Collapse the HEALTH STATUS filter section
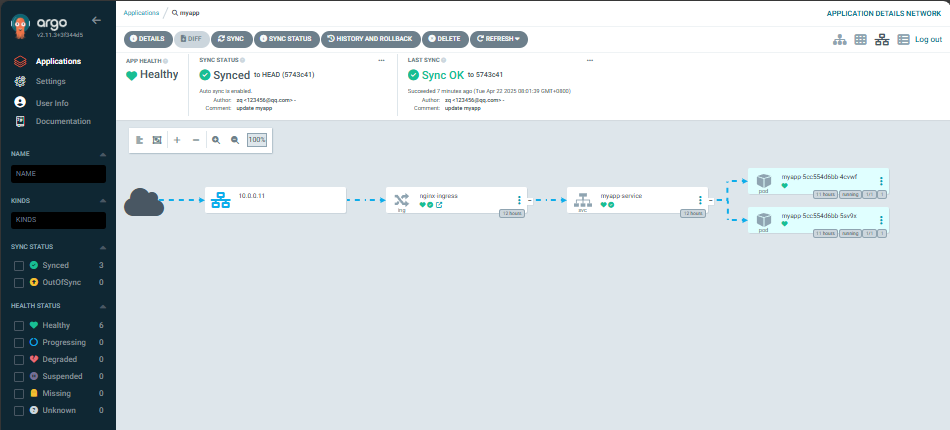Image resolution: width=950 pixels, height=430 pixels. (102, 306)
